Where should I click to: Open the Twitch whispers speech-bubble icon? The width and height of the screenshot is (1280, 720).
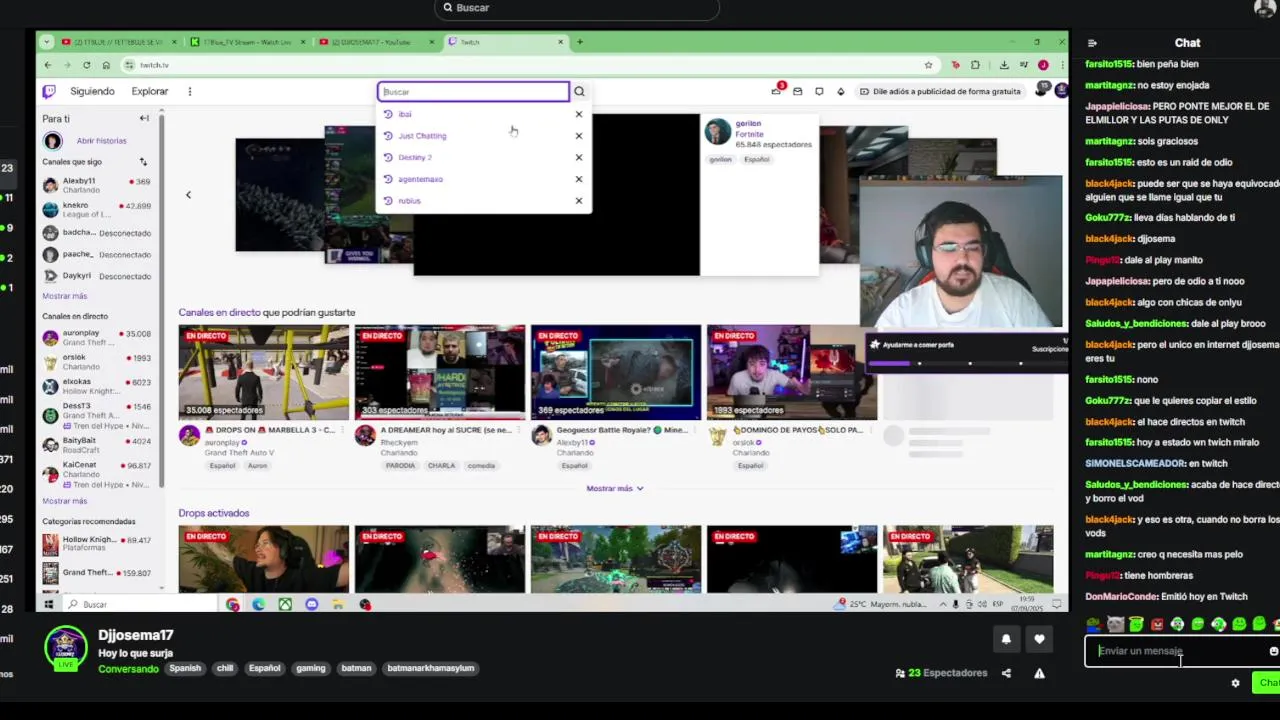[819, 91]
